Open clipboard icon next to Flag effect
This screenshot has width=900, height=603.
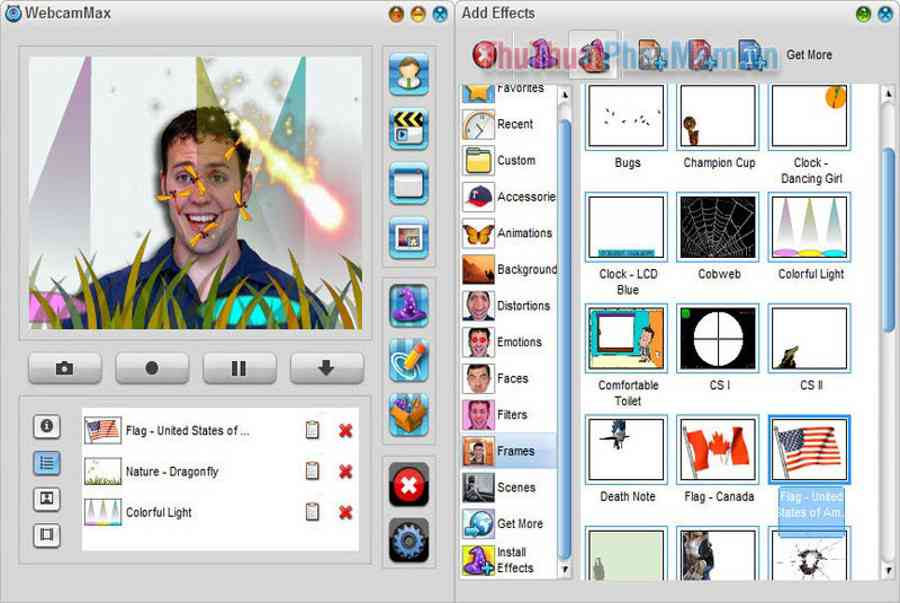coord(312,430)
